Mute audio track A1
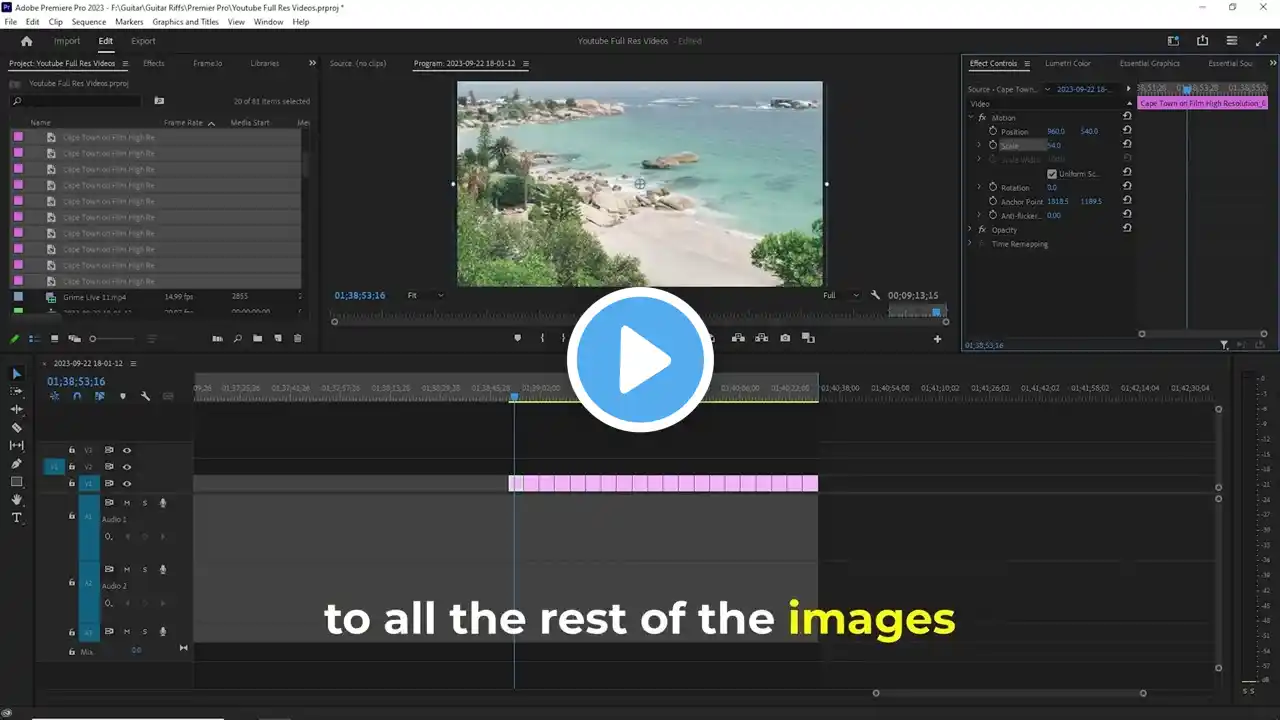 [127, 502]
